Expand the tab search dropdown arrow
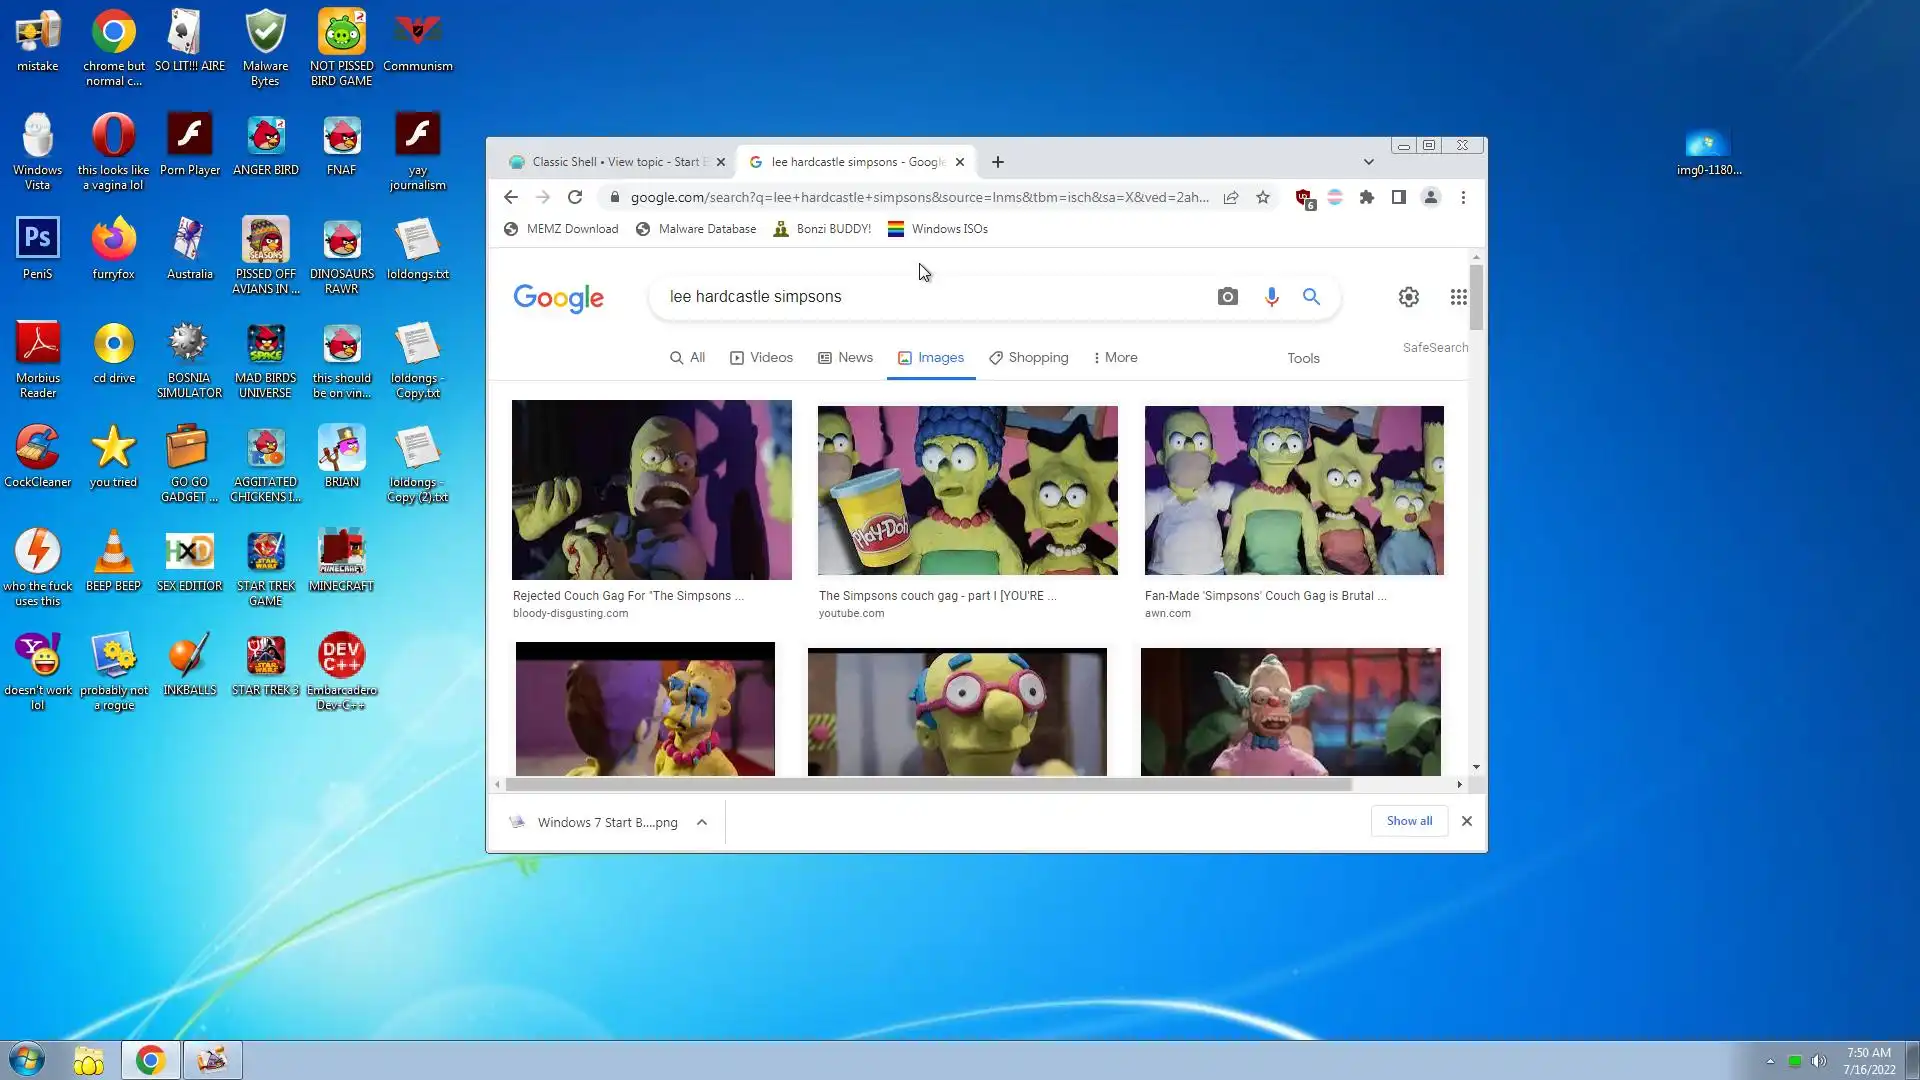The height and width of the screenshot is (1080, 1920). click(1368, 162)
